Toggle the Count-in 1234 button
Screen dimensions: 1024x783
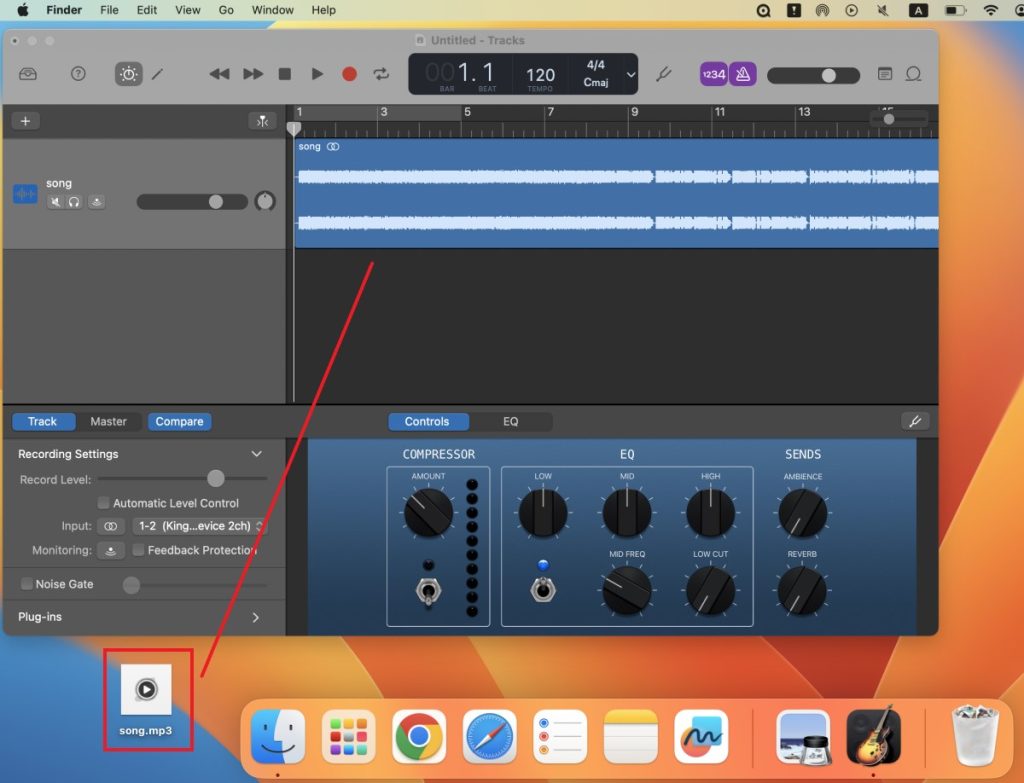pos(713,74)
